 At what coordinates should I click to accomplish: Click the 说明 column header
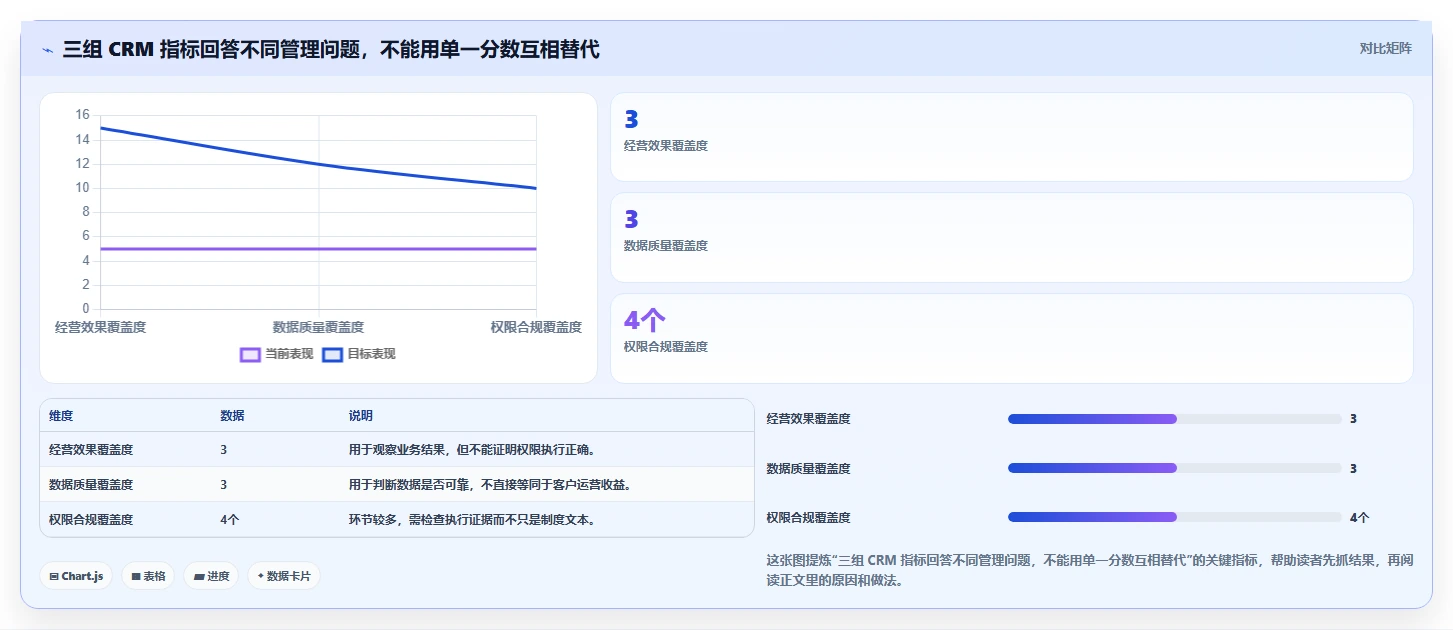tap(361, 416)
